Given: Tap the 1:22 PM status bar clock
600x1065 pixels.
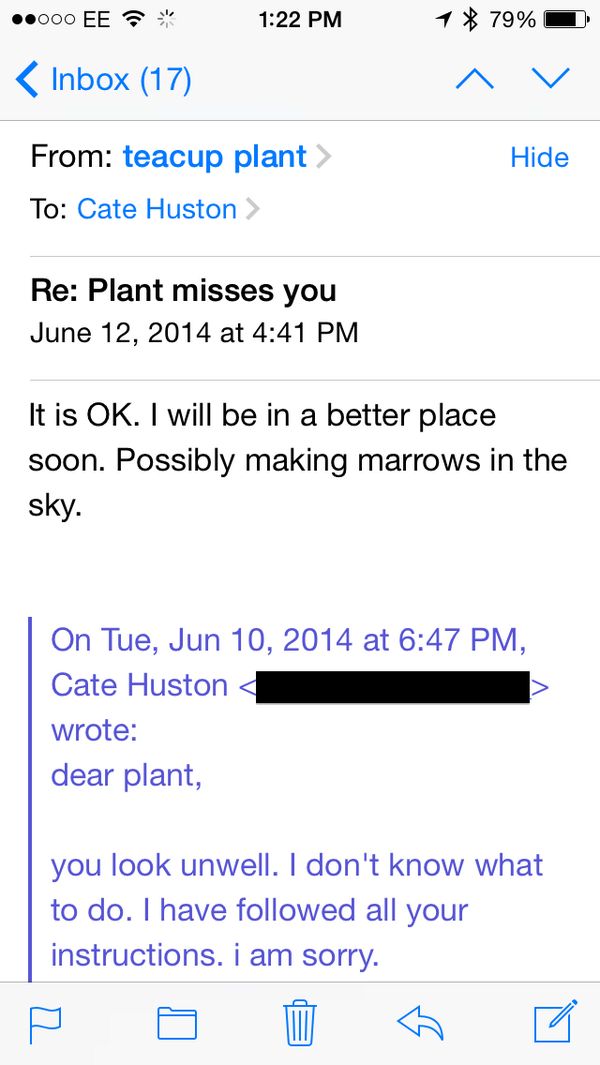Looking at the screenshot, I should point(299,19).
